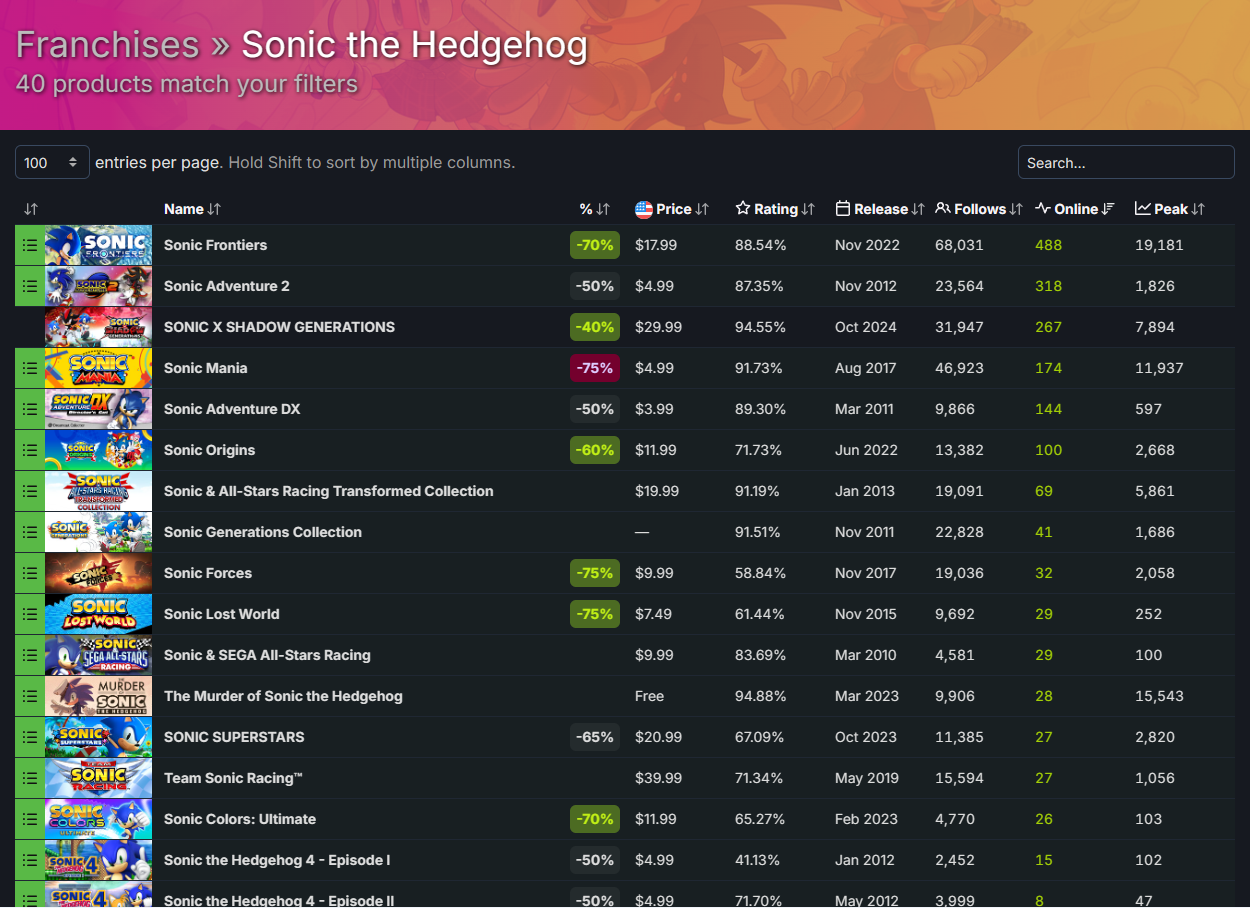Click the list icon beside SONIC SUPERSTARS

tap(30, 737)
